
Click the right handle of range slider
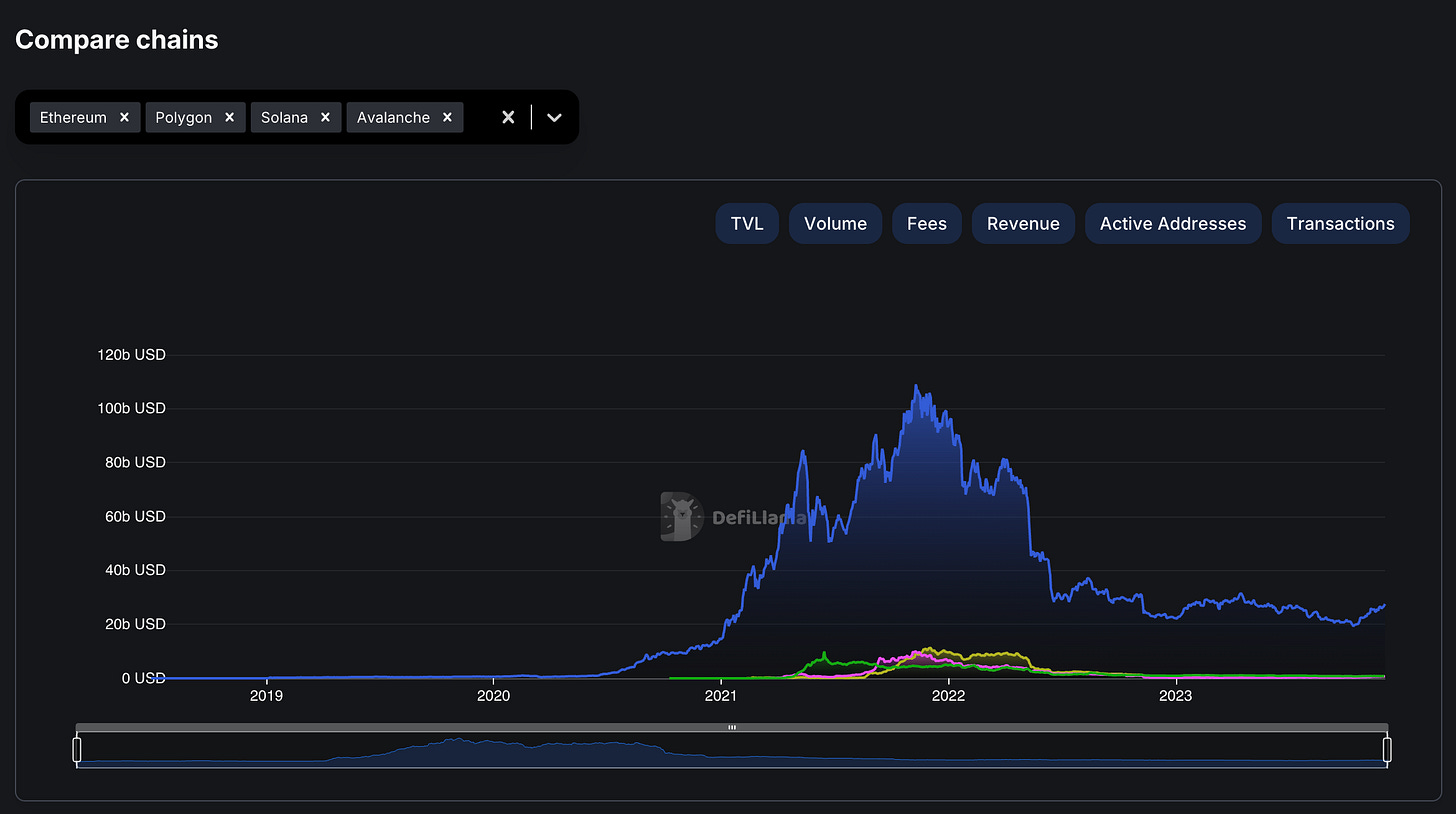pyautogui.click(x=1387, y=750)
